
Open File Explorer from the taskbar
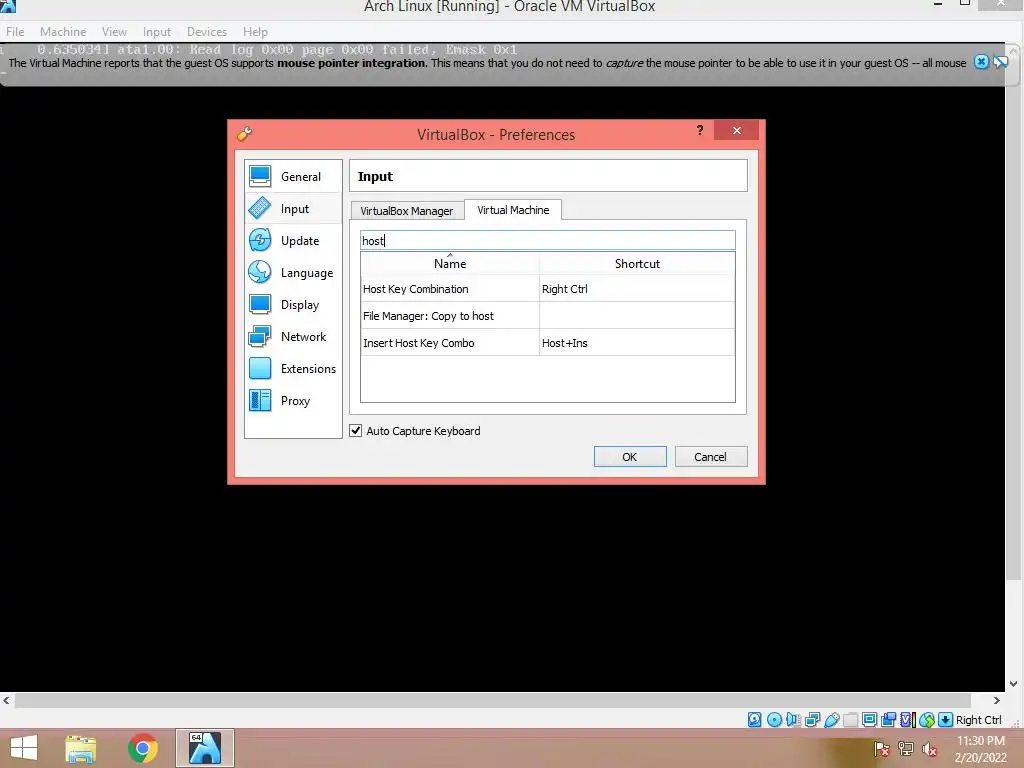pyautogui.click(x=81, y=748)
